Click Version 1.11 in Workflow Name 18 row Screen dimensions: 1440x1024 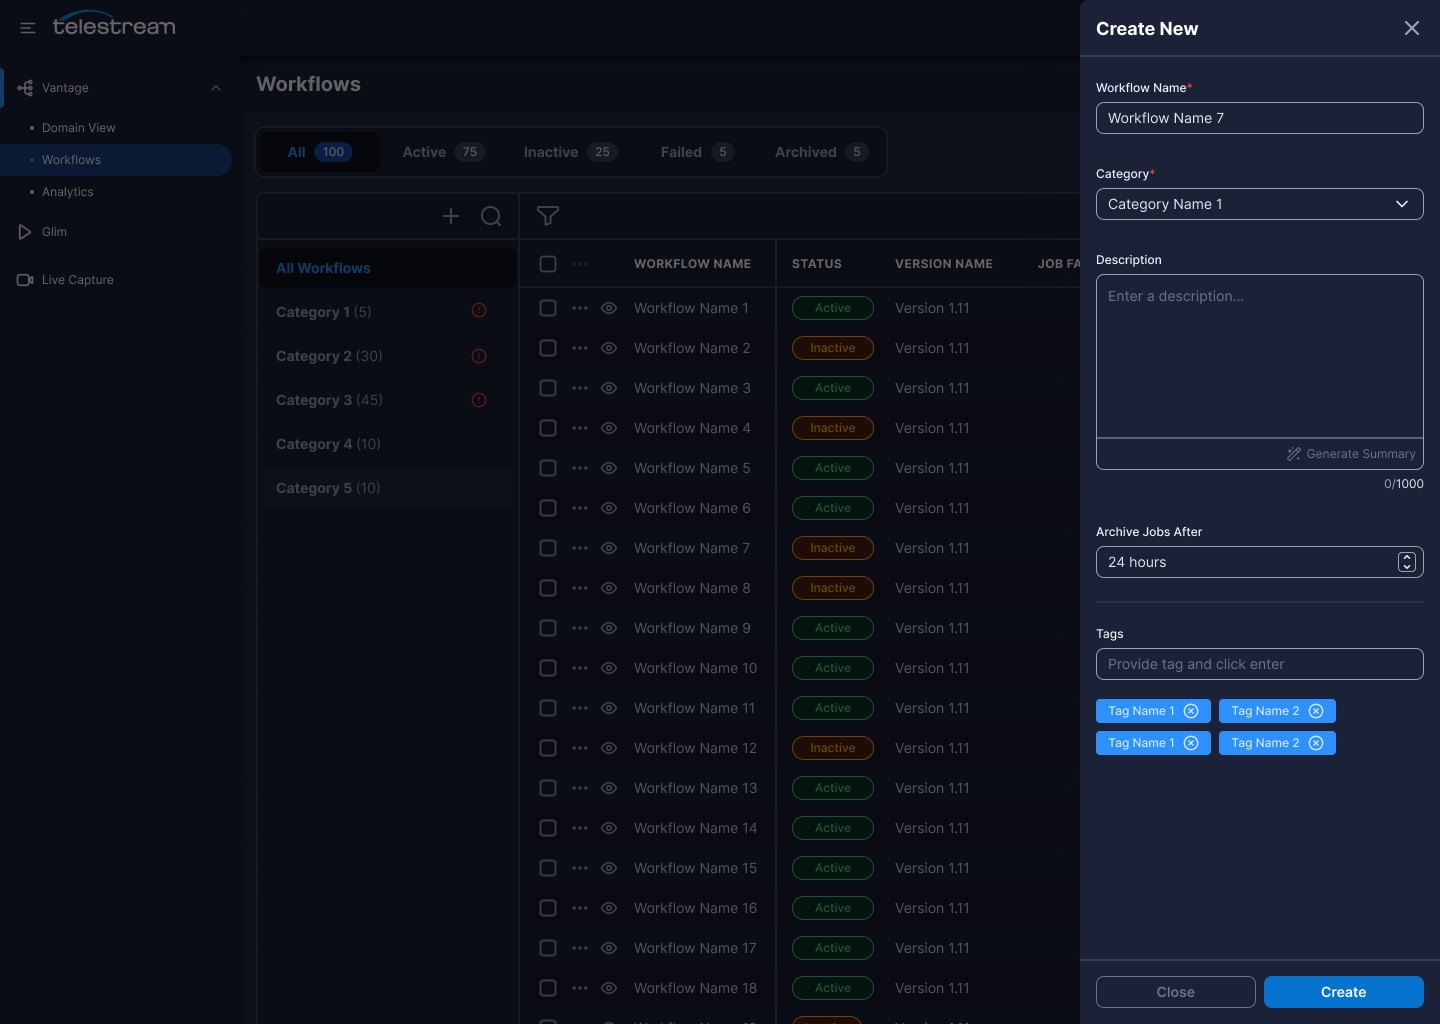coord(932,988)
